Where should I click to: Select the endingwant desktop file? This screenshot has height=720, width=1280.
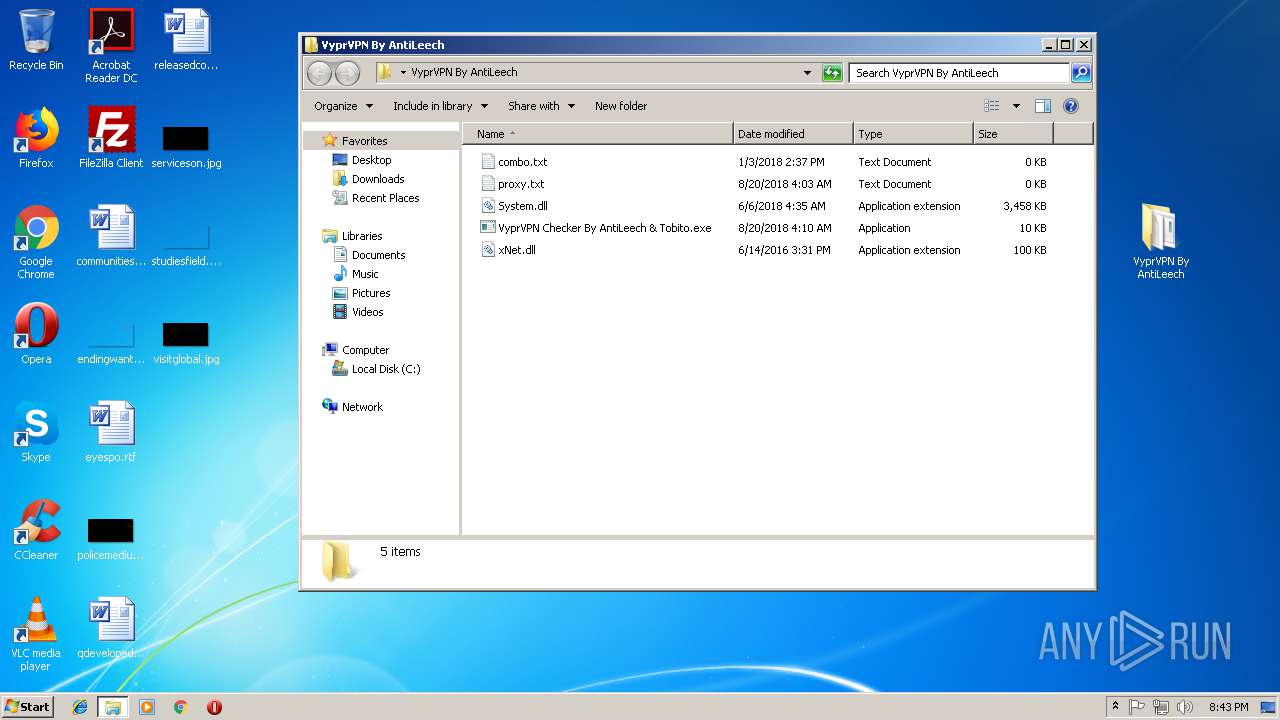pyautogui.click(x=111, y=343)
